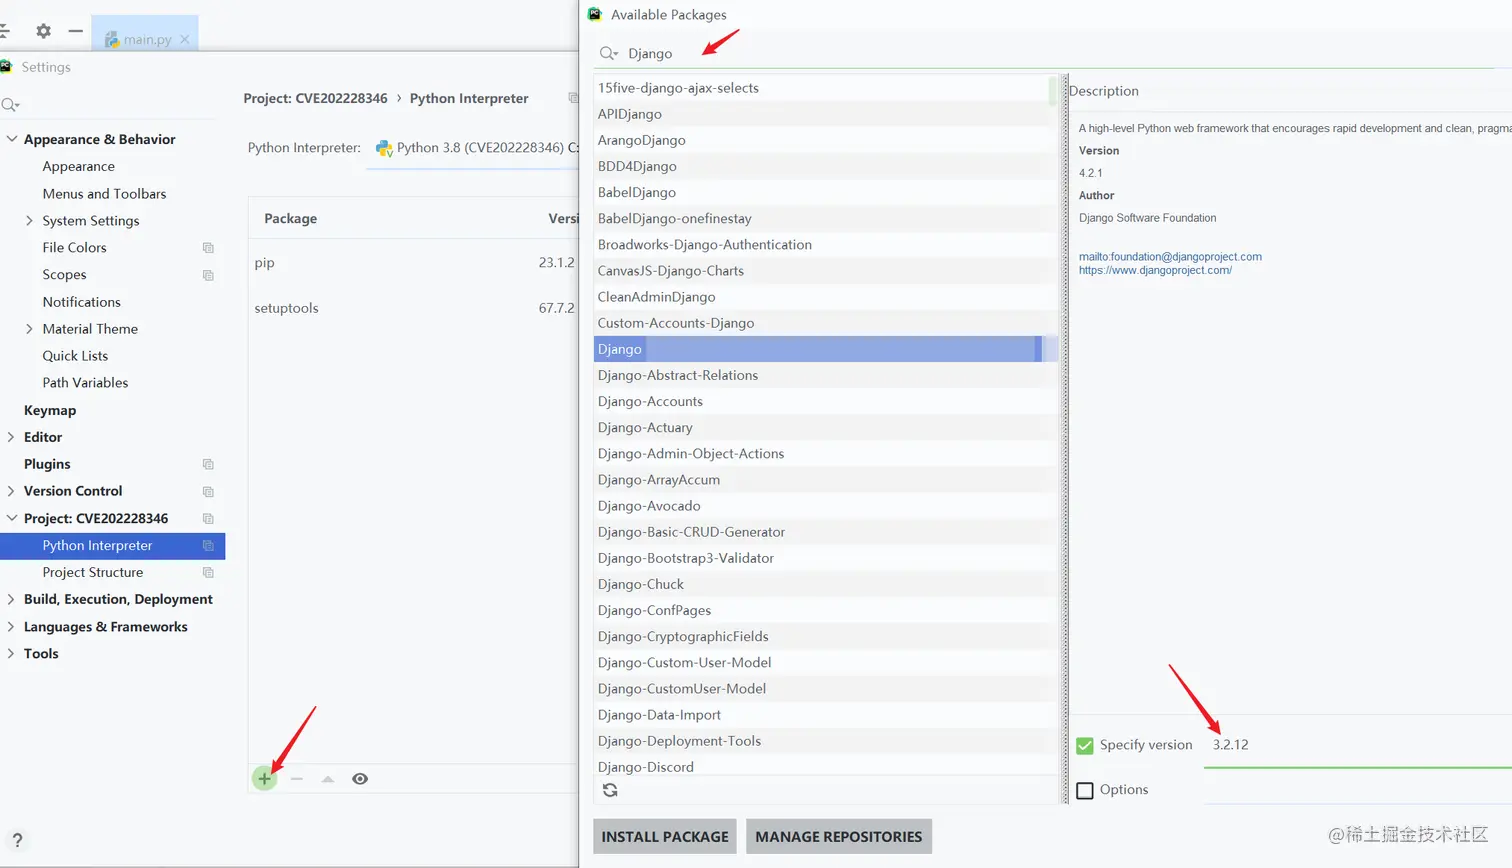This screenshot has height=868, width=1512.
Task: Collapse the Project: CVE202228346 section
Action: pos(12,518)
